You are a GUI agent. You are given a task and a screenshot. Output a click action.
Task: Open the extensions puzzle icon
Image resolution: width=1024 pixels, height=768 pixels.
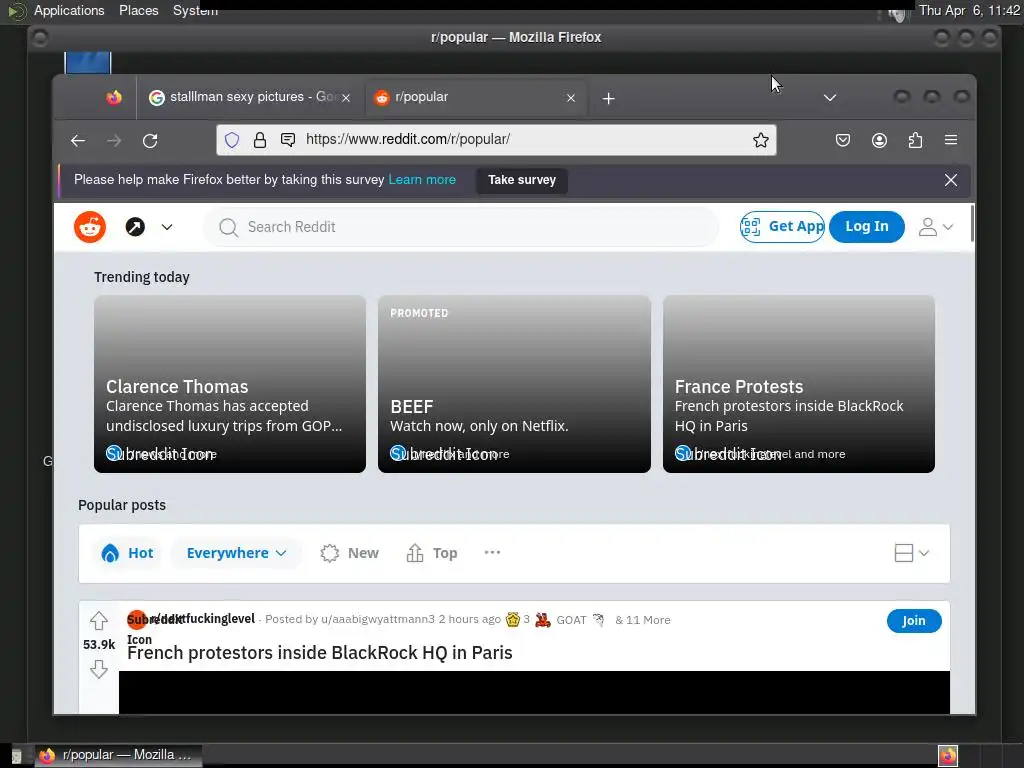[x=915, y=140]
